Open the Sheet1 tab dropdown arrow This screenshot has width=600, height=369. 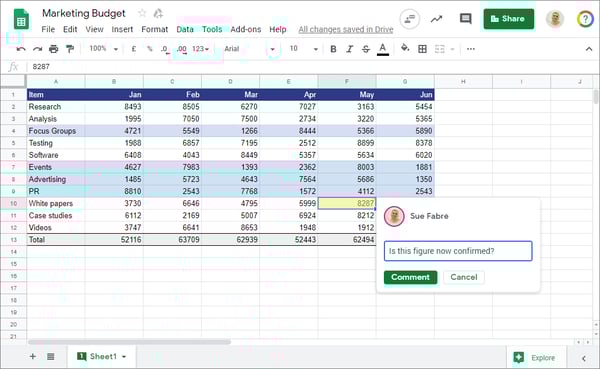click(124, 357)
